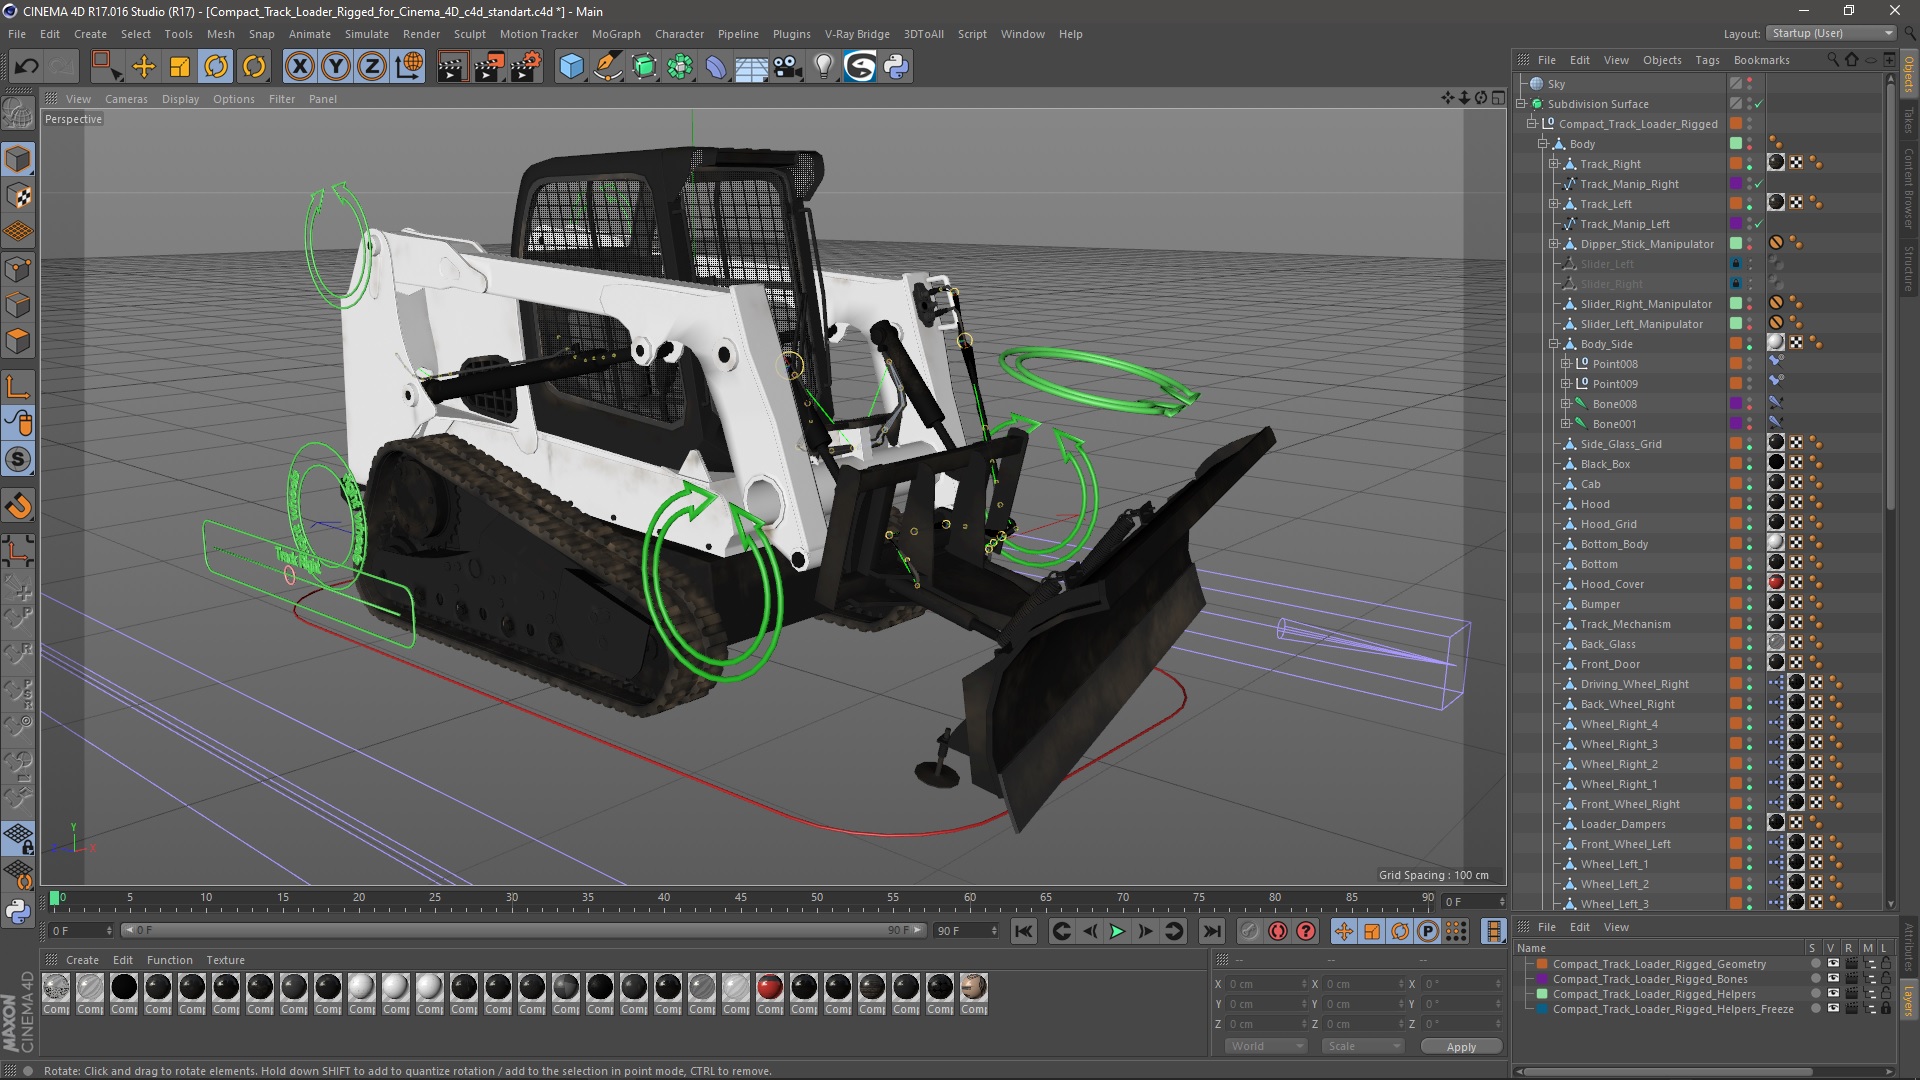This screenshot has height=1080, width=1920.
Task: Click the layer color swatch of Body
Action: click(x=1736, y=144)
